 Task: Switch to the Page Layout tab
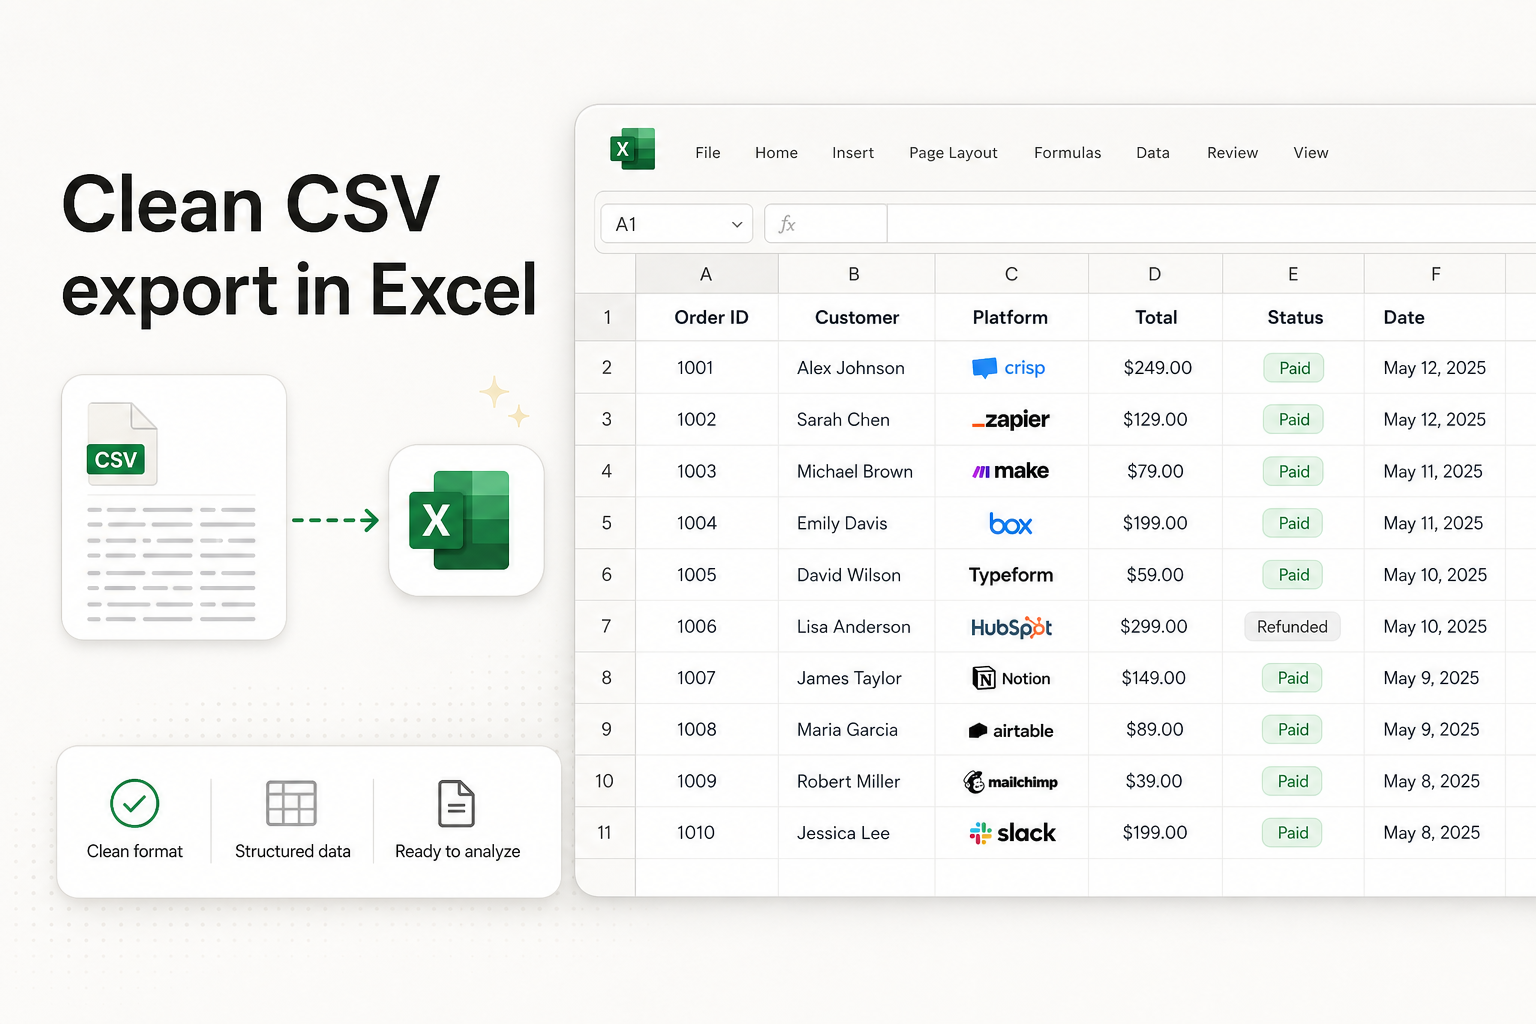(x=953, y=153)
